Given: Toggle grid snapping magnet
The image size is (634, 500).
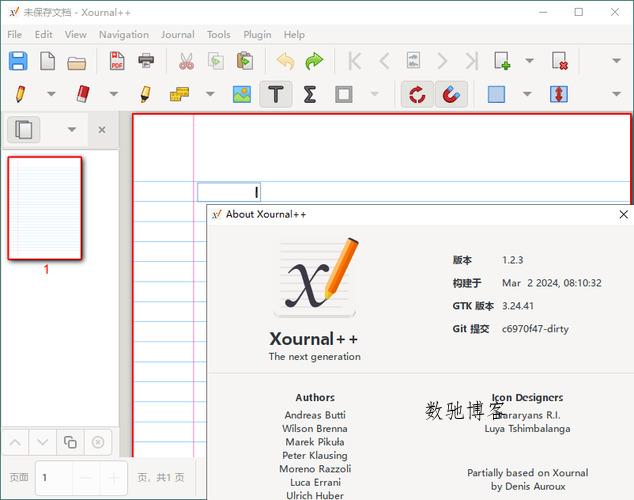Looking at the screenshot, I should 451,94.
